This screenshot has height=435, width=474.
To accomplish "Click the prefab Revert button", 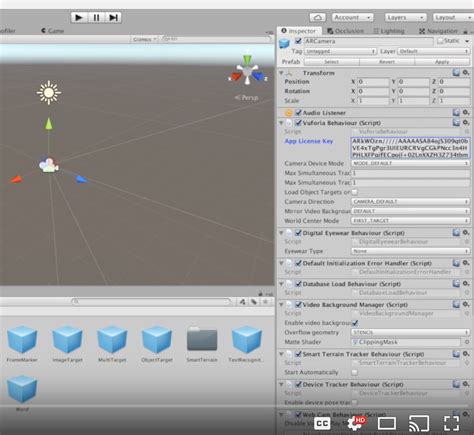I will pyautogui.click(x=387, y=62).
